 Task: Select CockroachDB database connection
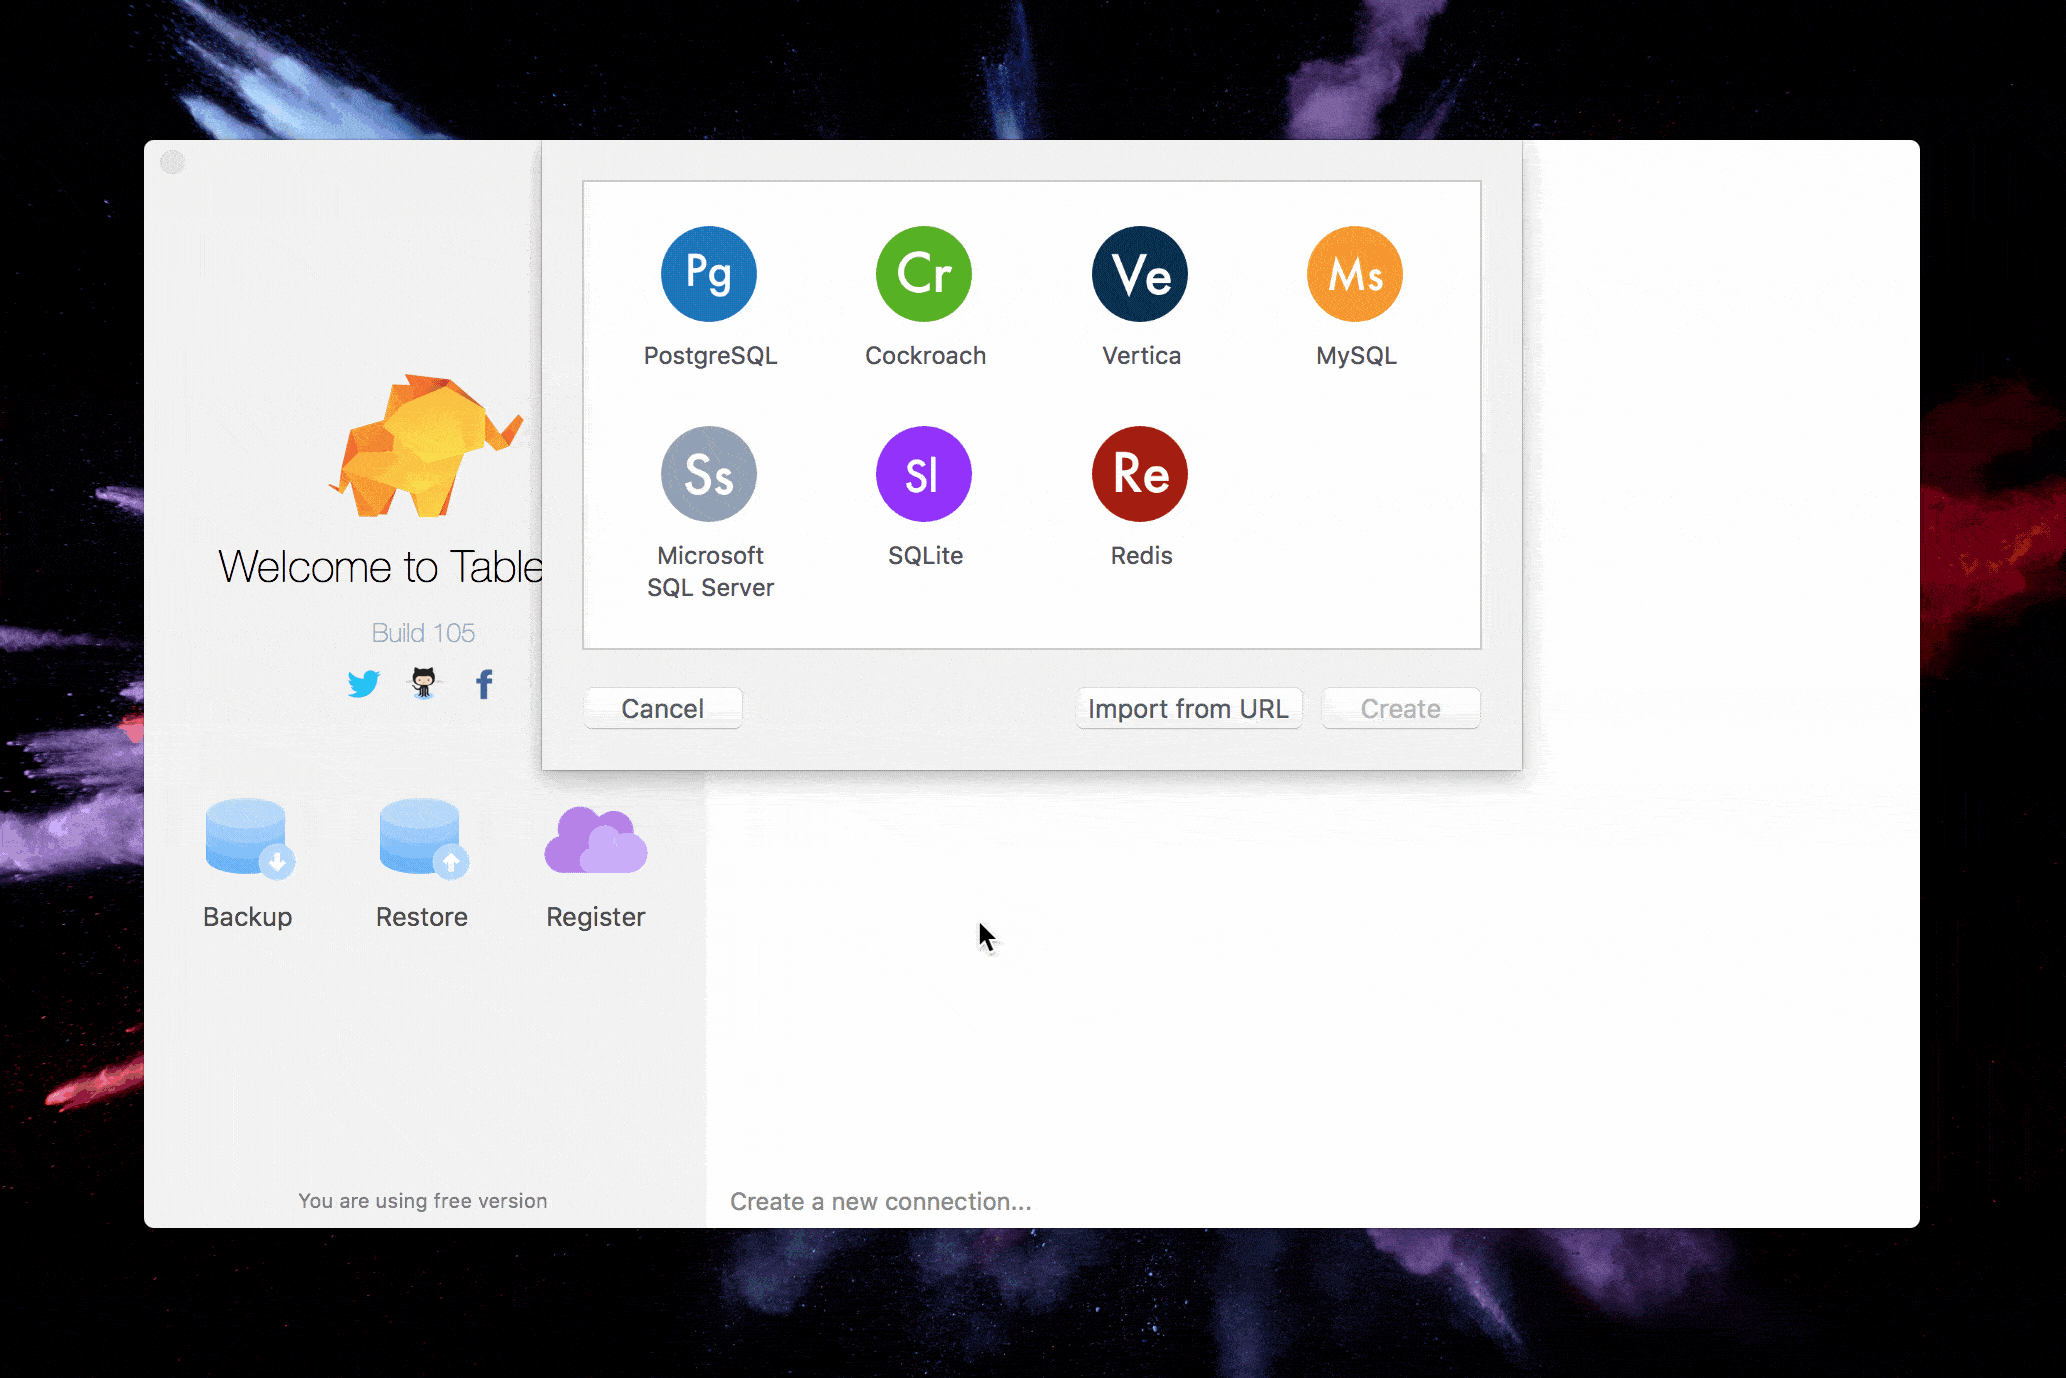tap(924, 294)
